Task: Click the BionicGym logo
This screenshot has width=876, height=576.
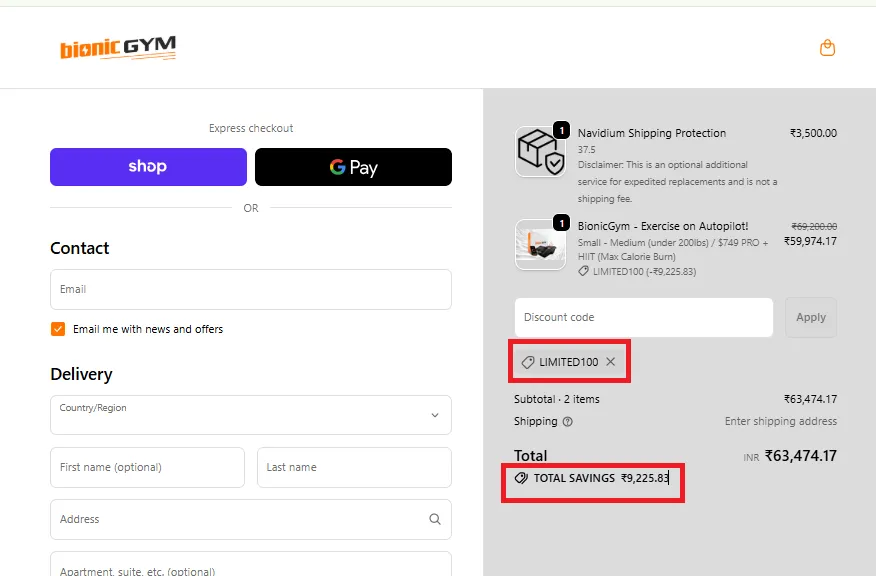Action: [x=118, y=48]
